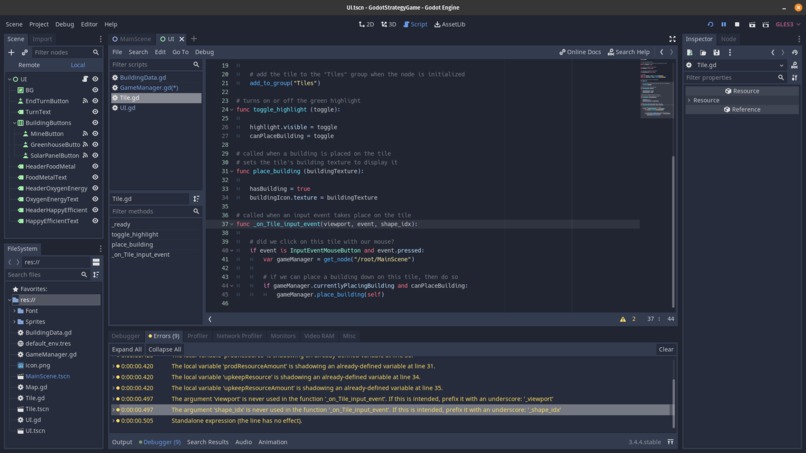
Task: Switch to Node tab beside Inspector
Action: point(728,39)
